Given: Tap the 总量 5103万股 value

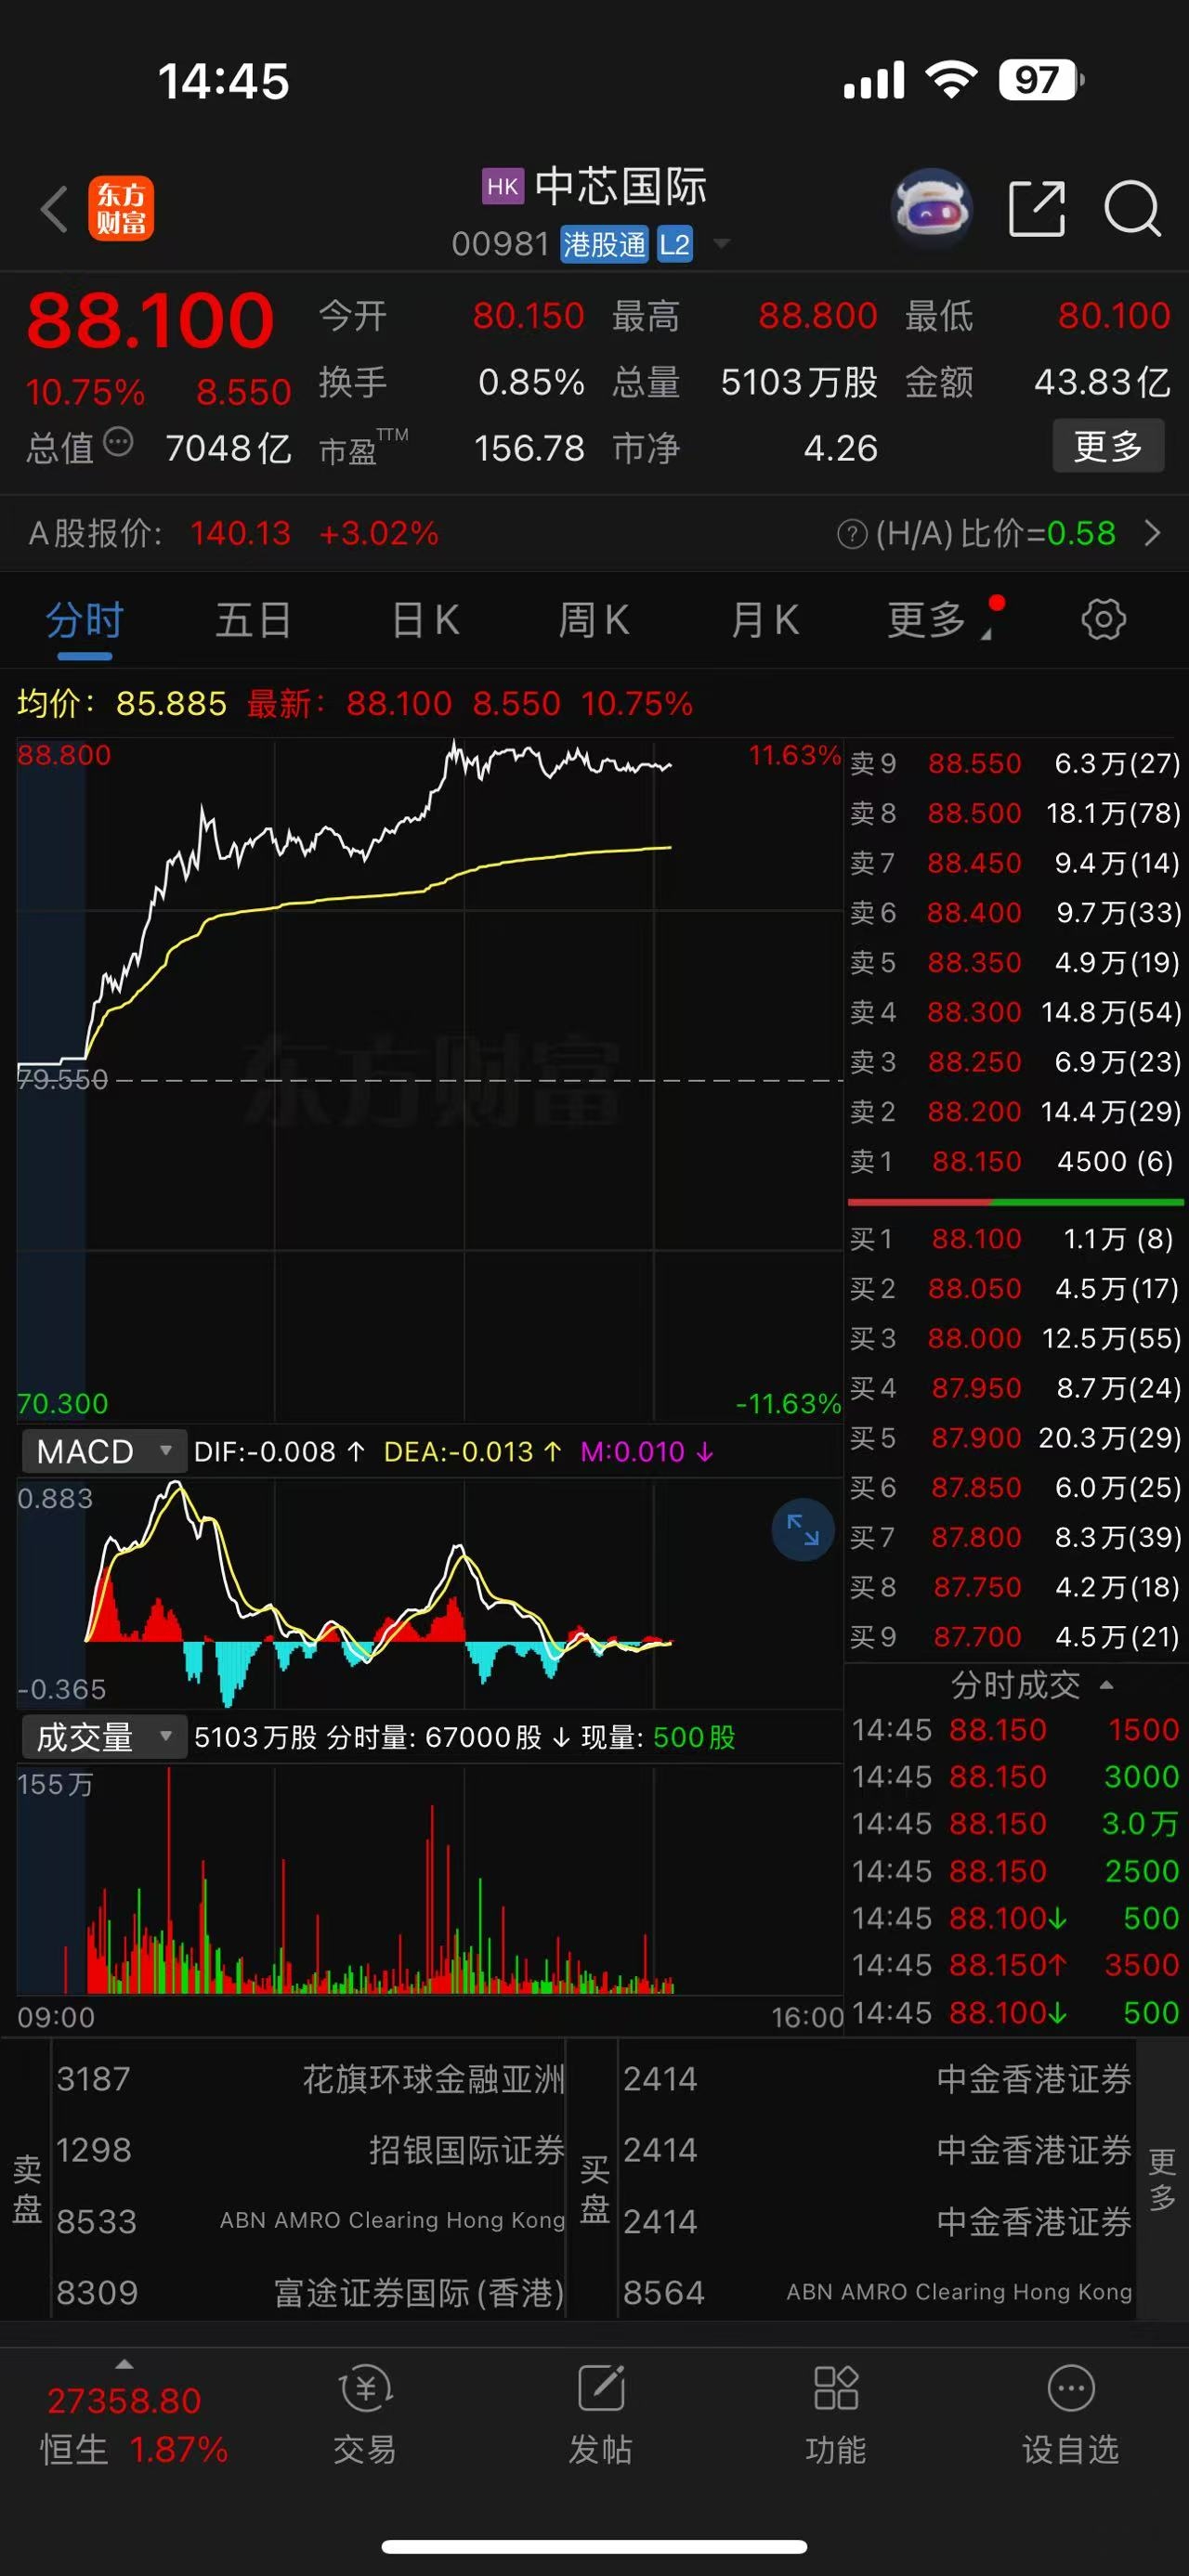Looking at the screenshot, I should point(799,382).
